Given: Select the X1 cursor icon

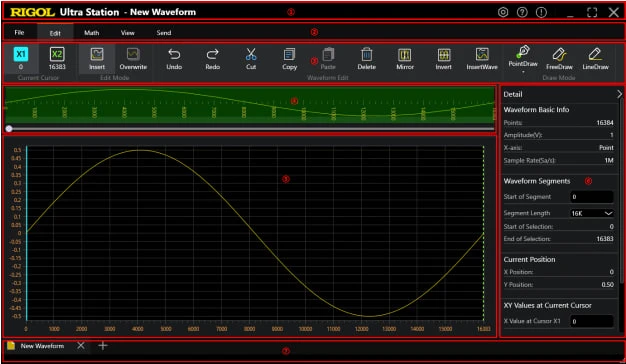Looking at the screenshot, I should point(21,54).
